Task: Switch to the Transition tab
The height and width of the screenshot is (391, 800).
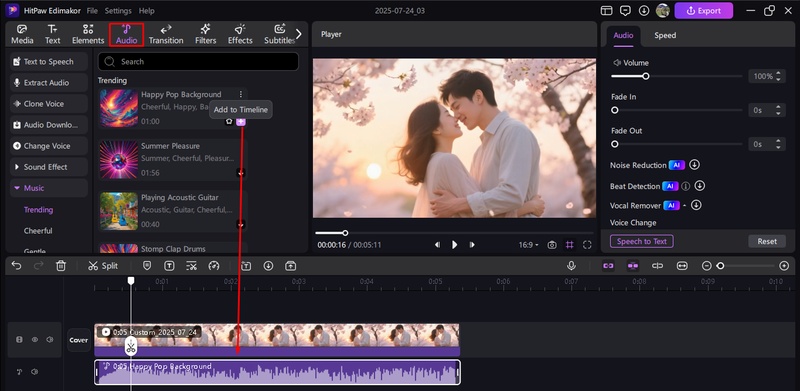Action: 166,35
